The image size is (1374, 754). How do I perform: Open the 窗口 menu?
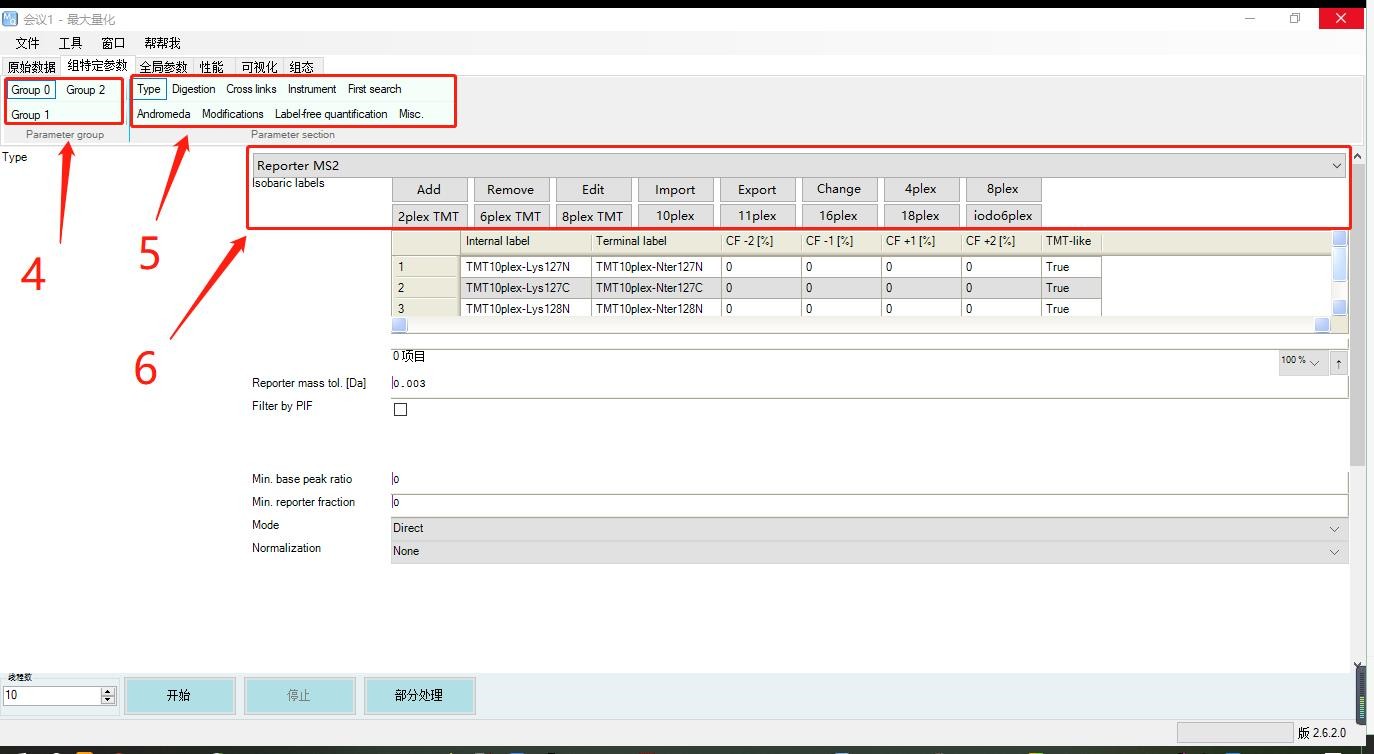pyautogui.click(x=113, y=43)
